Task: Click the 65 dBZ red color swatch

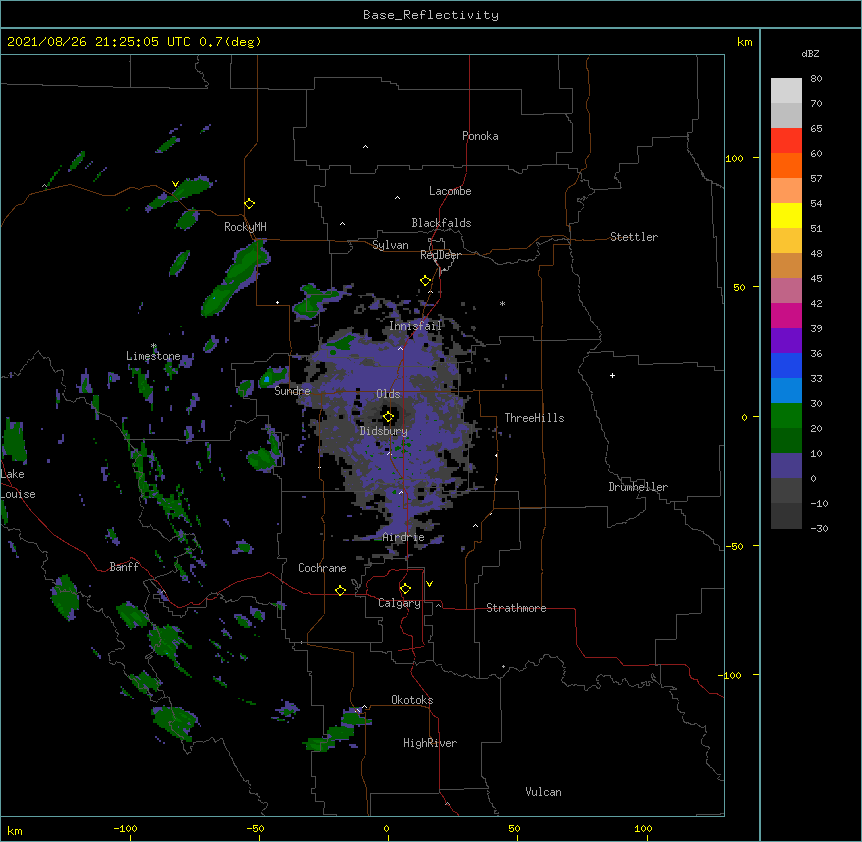Action: (786, 140)
